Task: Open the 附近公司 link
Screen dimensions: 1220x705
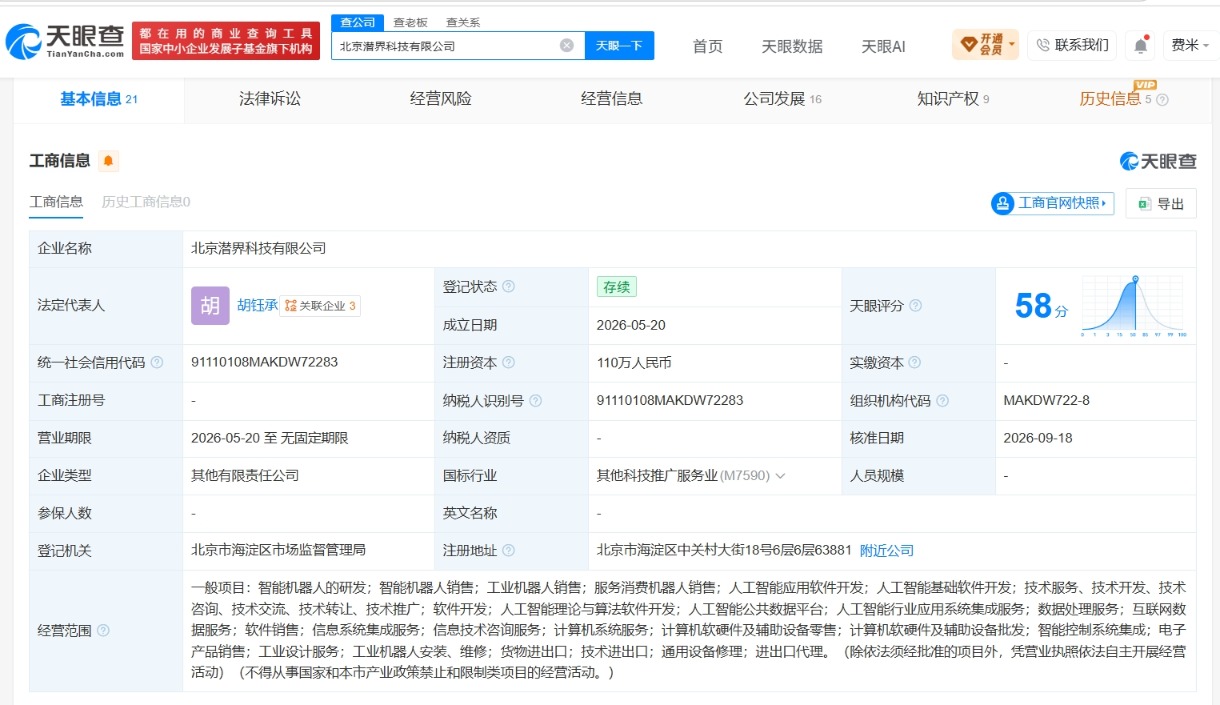Action: 887,550
